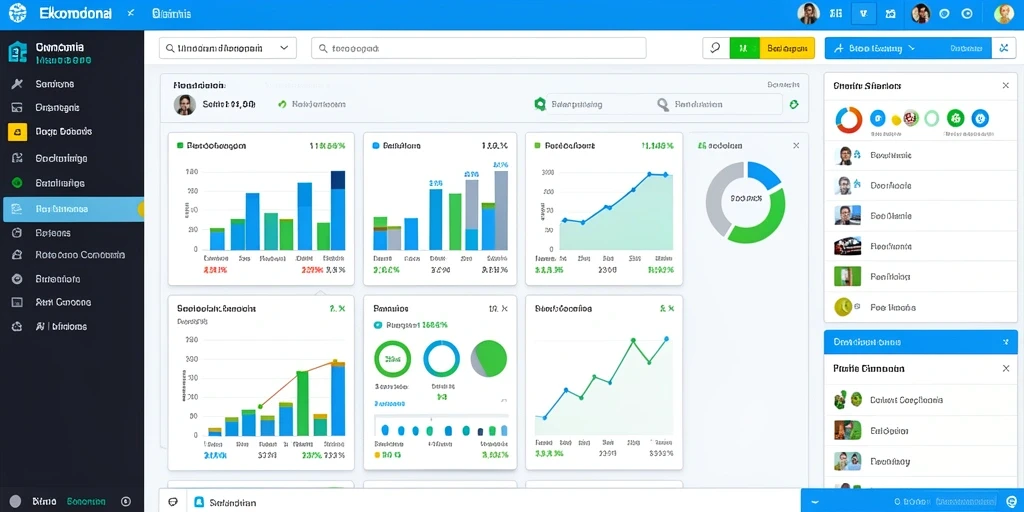Collapse the blue section header in the right panel

click(921, 342)
